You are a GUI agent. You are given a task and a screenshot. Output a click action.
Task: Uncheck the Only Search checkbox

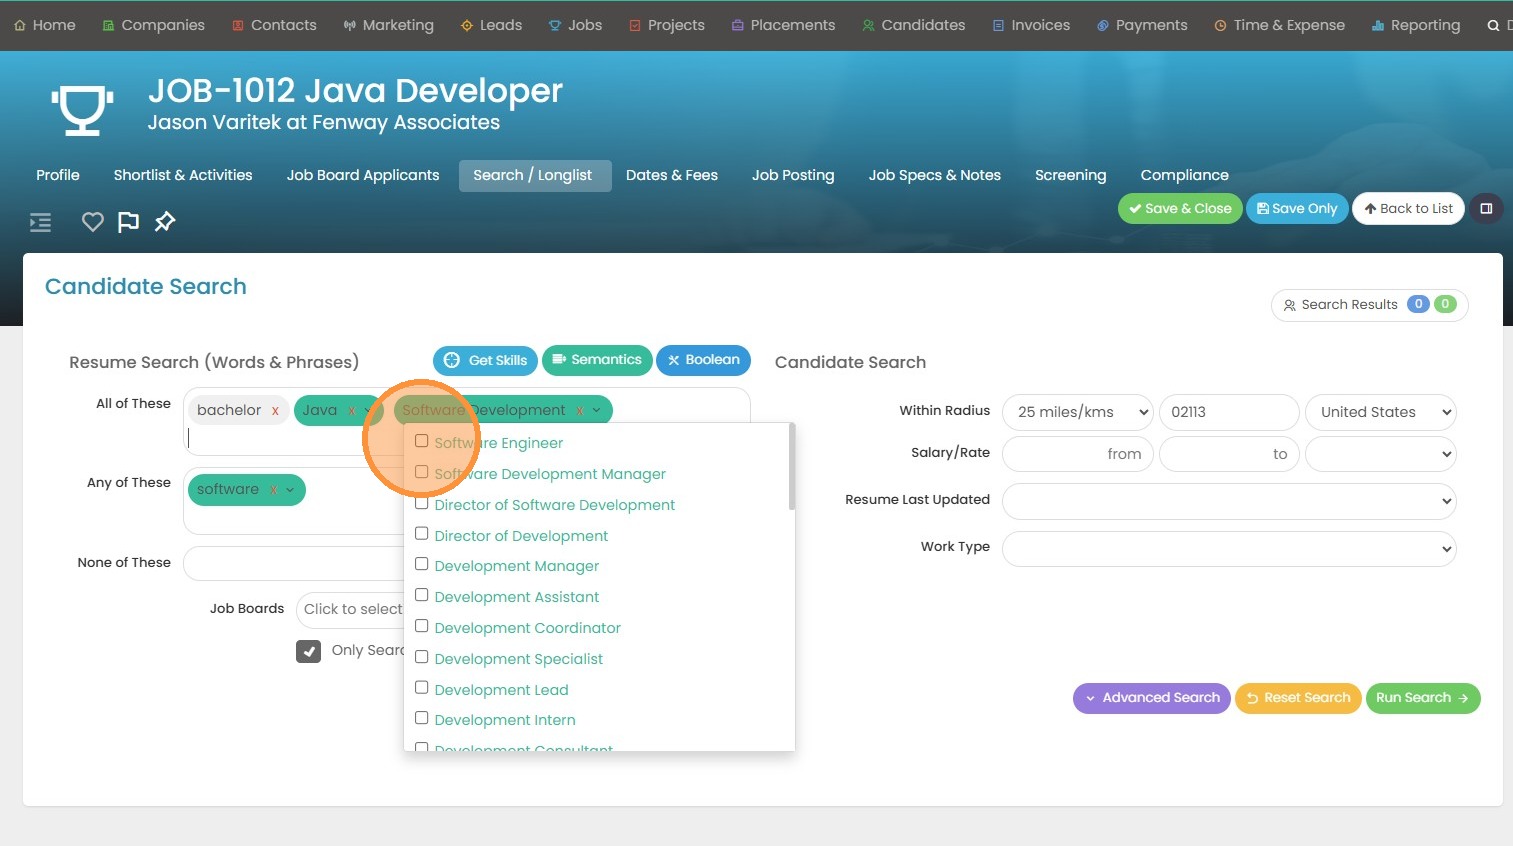pos(308,651)
